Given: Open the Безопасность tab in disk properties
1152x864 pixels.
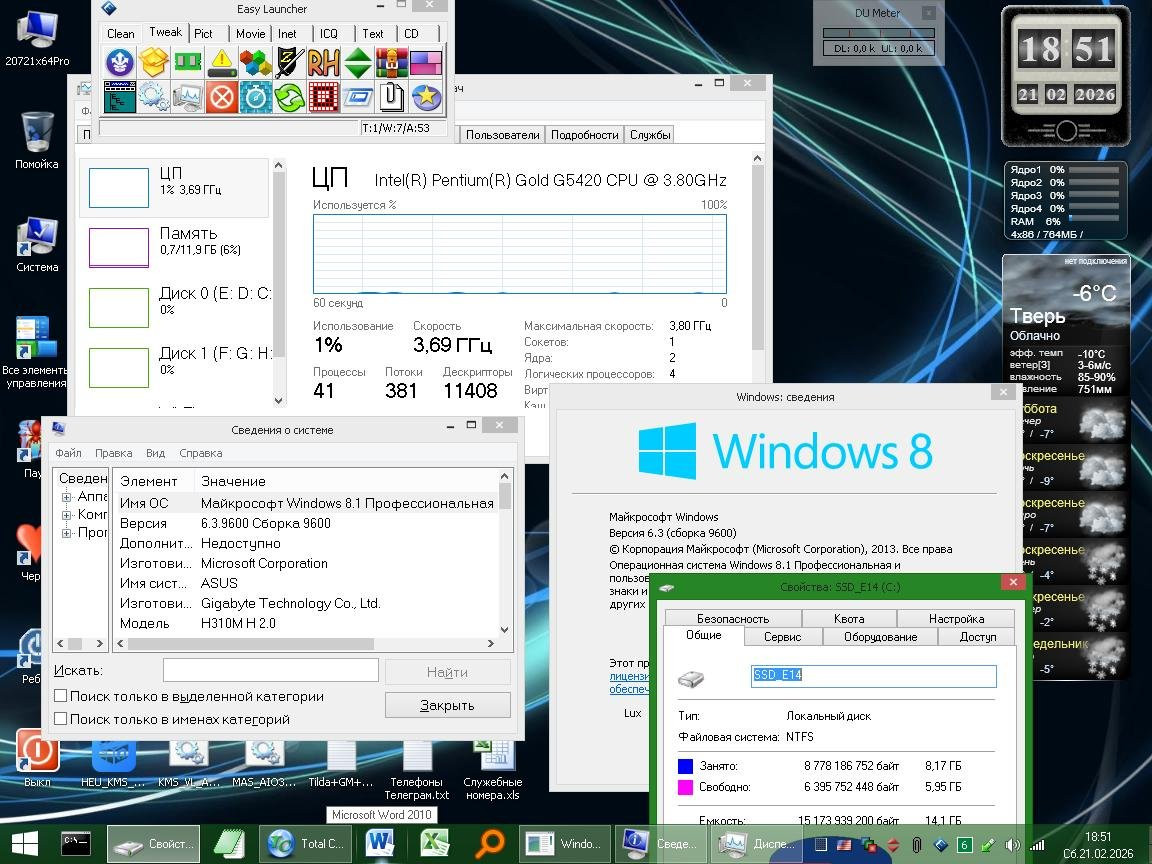Looking at the screenshot, I should [732, 618].
